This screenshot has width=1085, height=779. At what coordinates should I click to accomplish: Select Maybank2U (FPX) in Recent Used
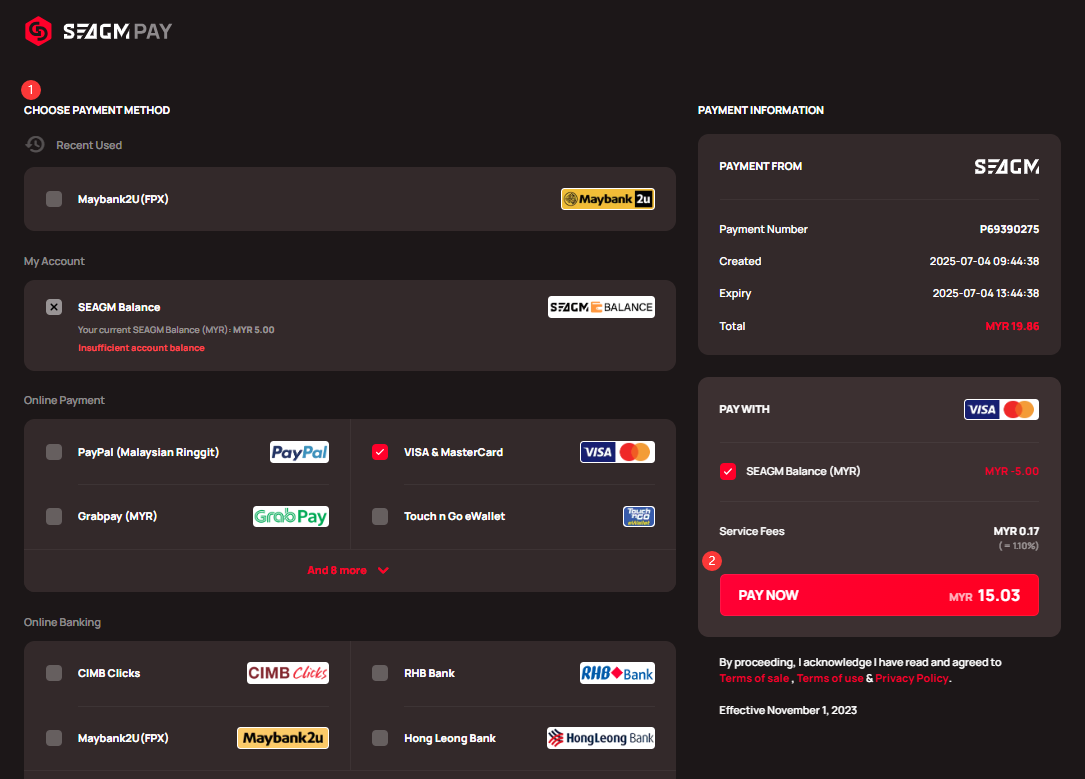54,199
